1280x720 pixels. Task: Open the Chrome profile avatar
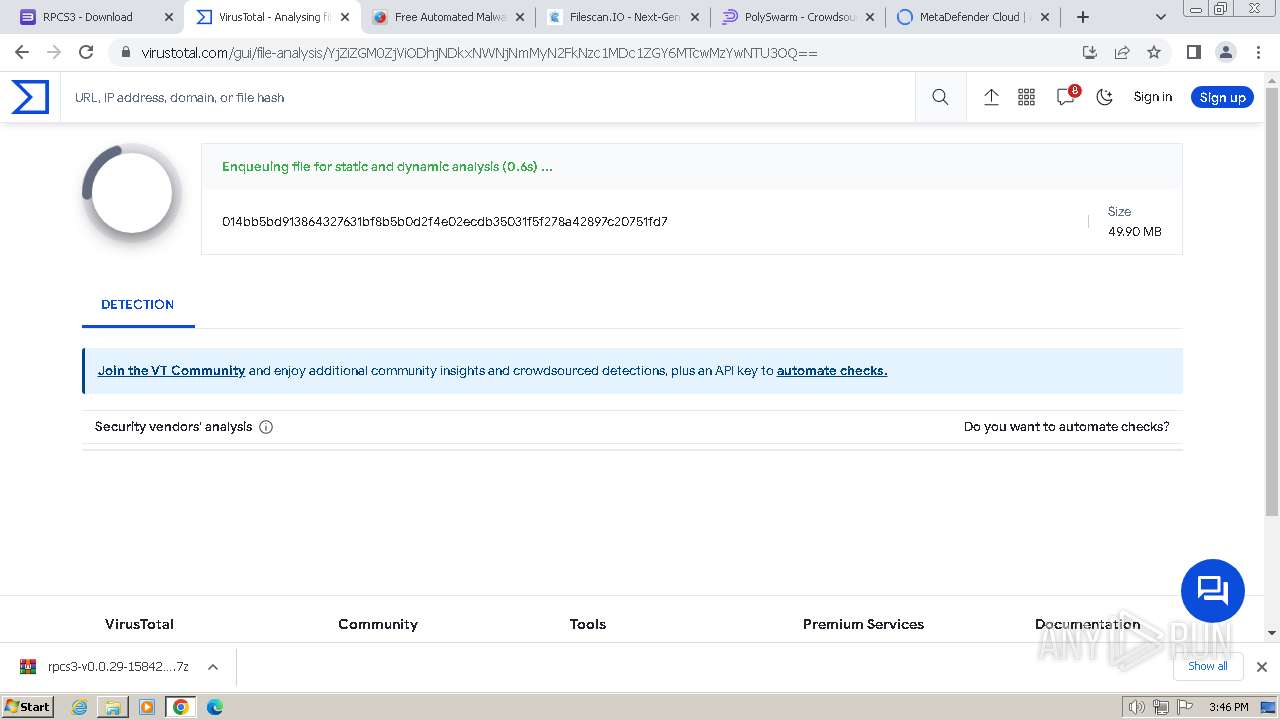tap(1225, 52)
